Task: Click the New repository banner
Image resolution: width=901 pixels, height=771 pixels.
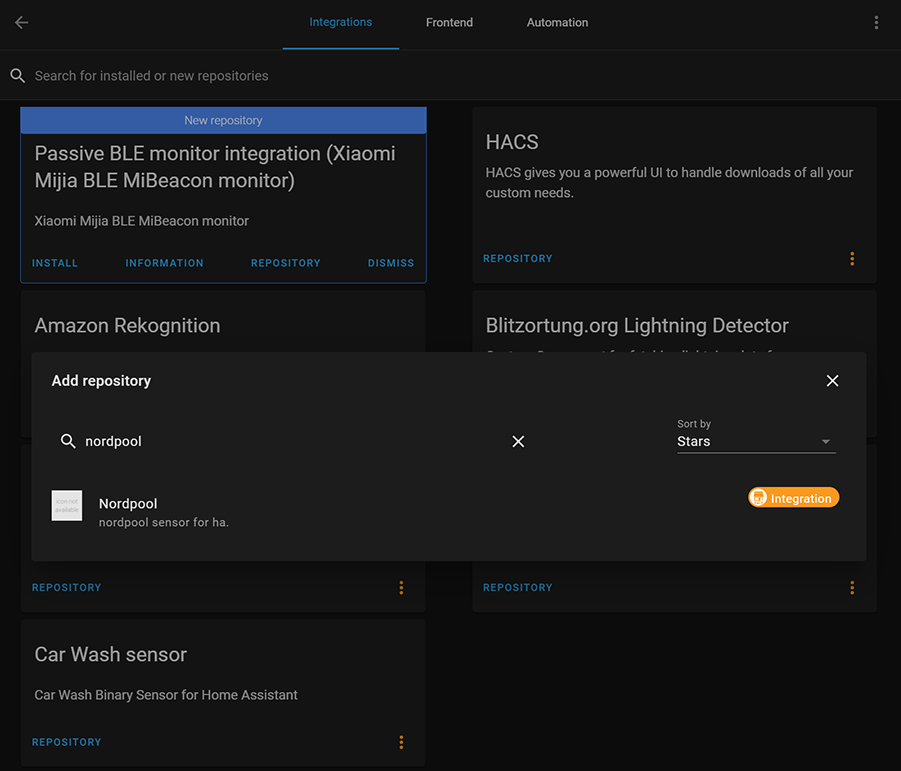Action: [223, 120]
